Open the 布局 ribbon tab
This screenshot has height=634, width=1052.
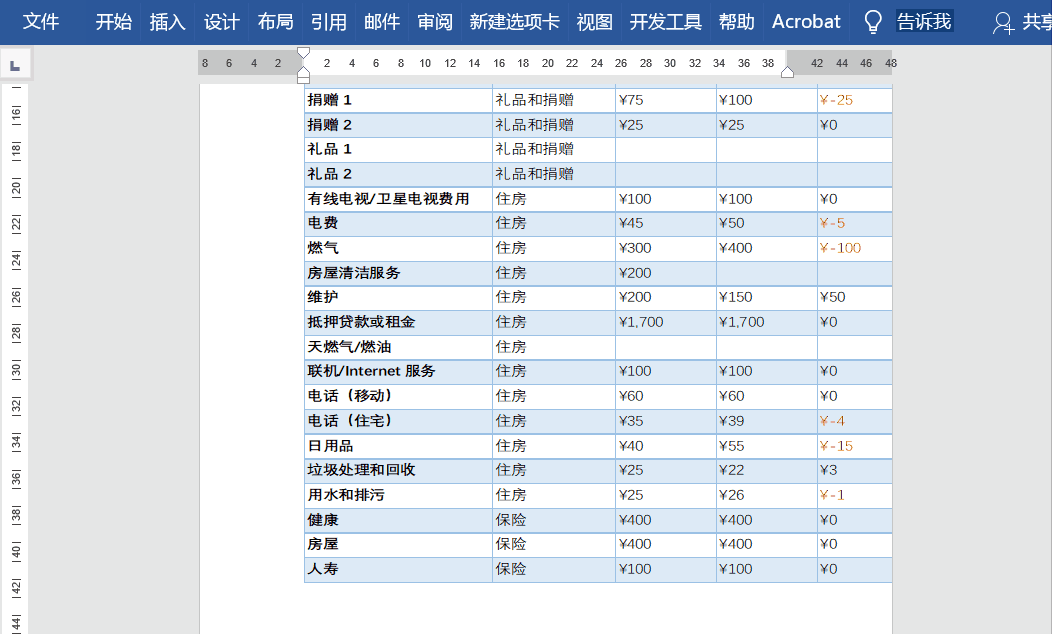pyautogui.click(x=275, y=22)
